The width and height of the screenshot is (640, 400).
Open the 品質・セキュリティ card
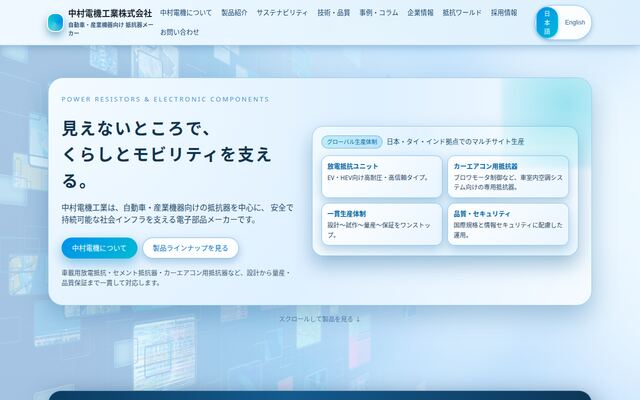(508, 224)
